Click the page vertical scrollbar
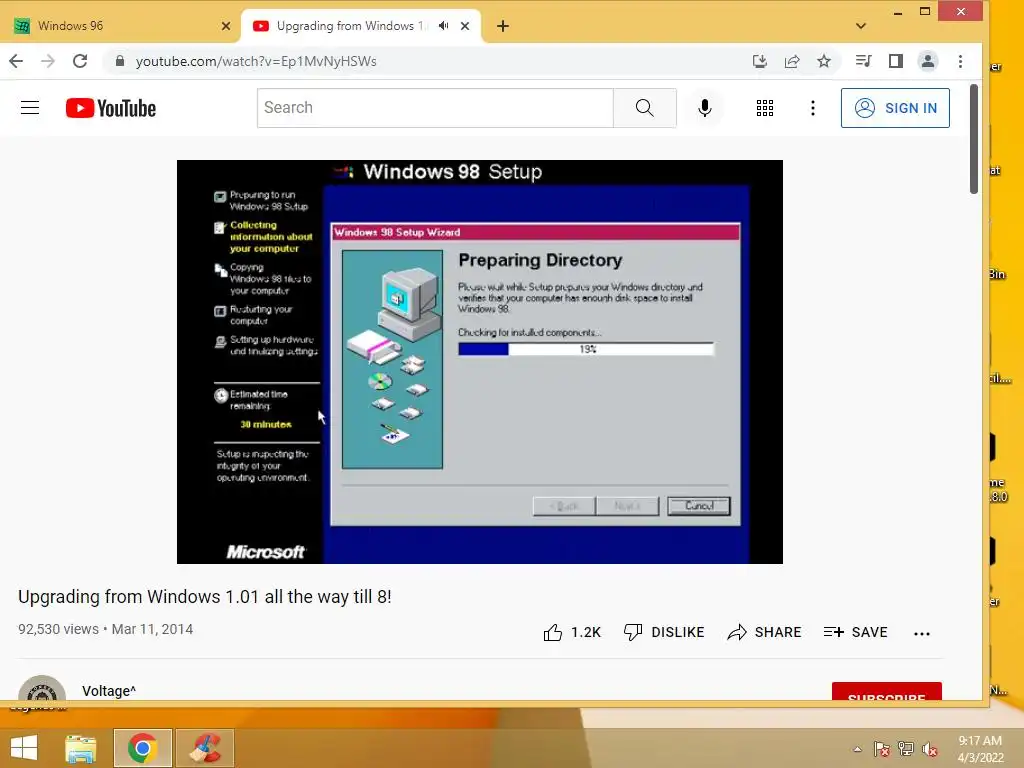This screenshot has width=1024, height=768. click(x=974, y=139)
